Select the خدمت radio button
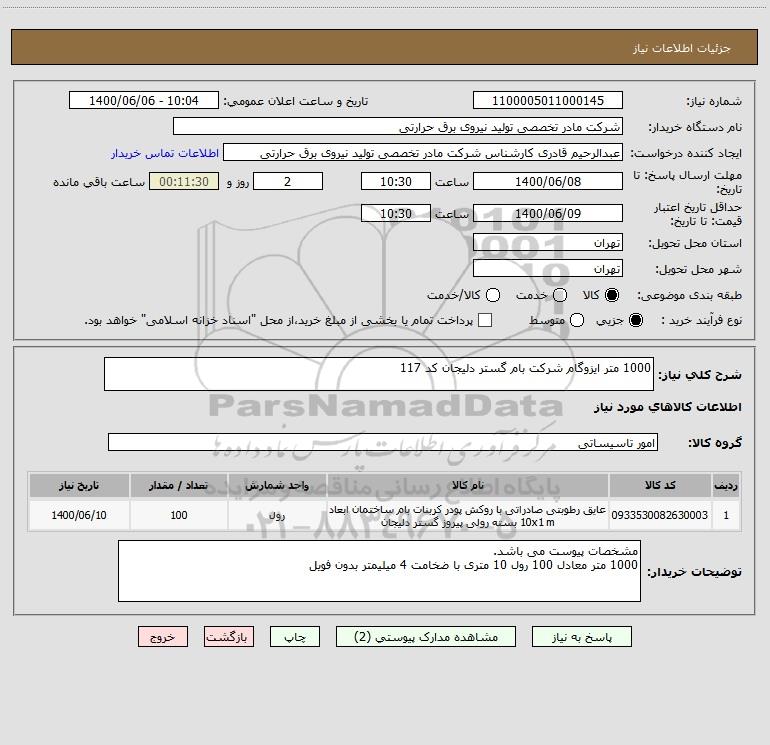 pyautogui.click(x=560, y=295)
